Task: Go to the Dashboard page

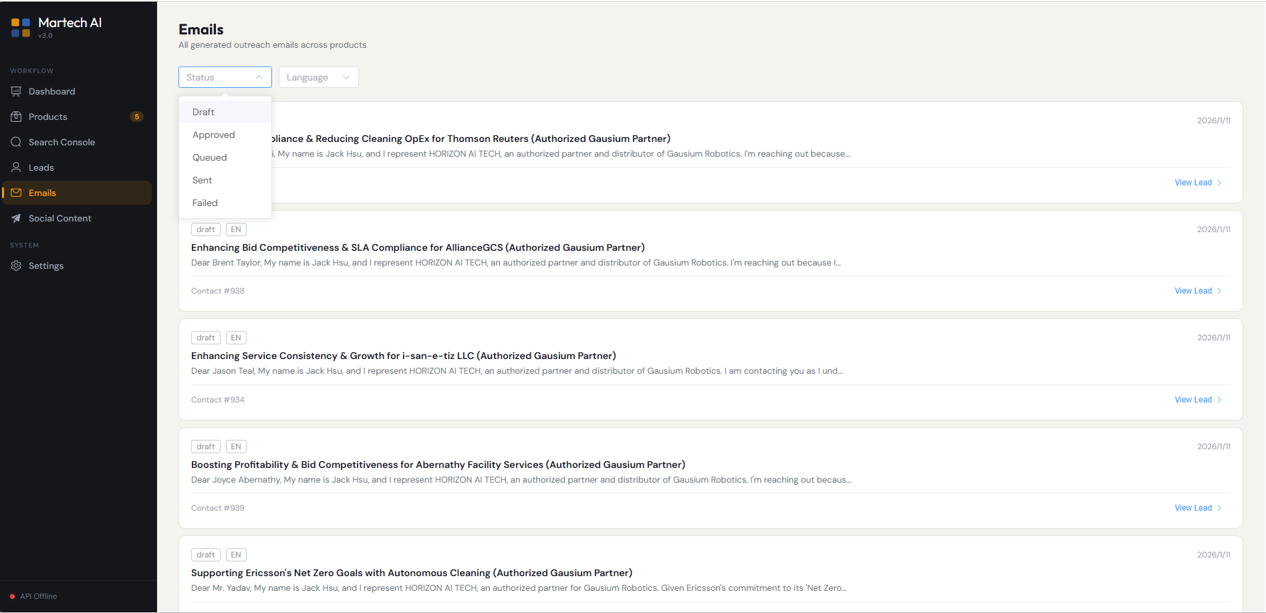Action: [77, 91]
